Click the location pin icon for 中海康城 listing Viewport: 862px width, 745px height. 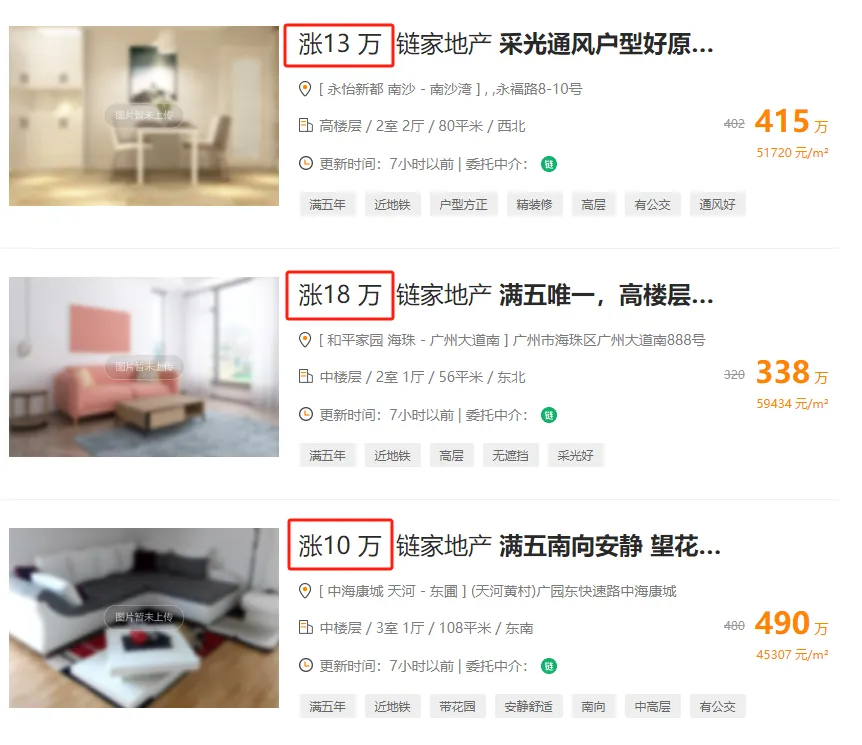[305, 591]
